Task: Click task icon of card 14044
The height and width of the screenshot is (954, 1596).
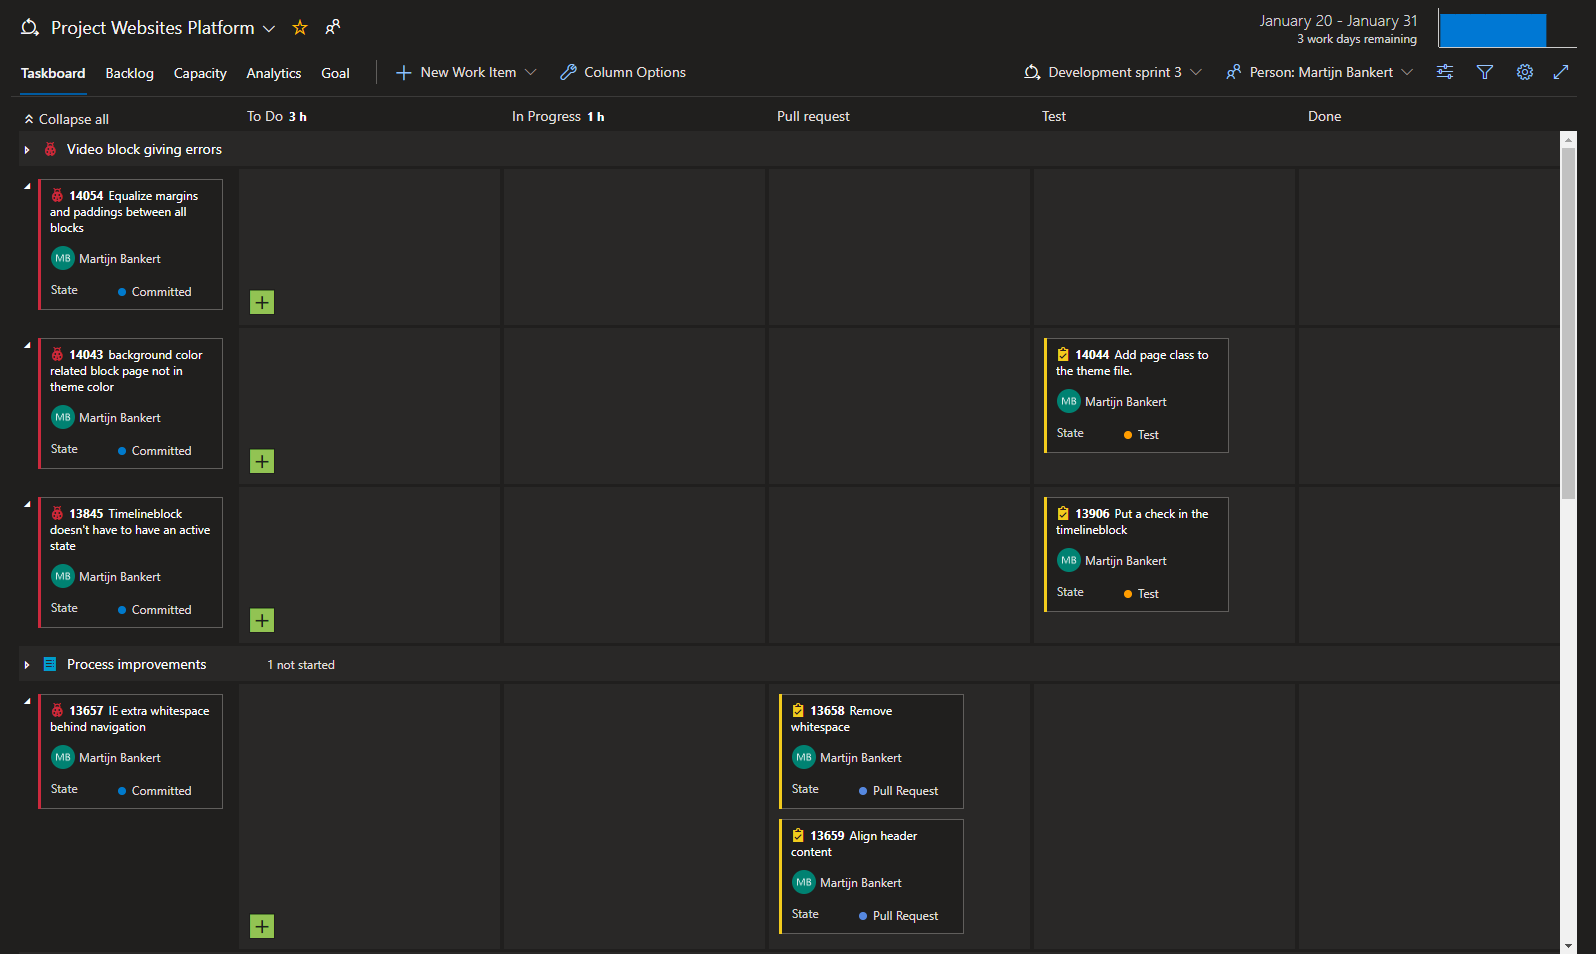Action: [1063, 354]
